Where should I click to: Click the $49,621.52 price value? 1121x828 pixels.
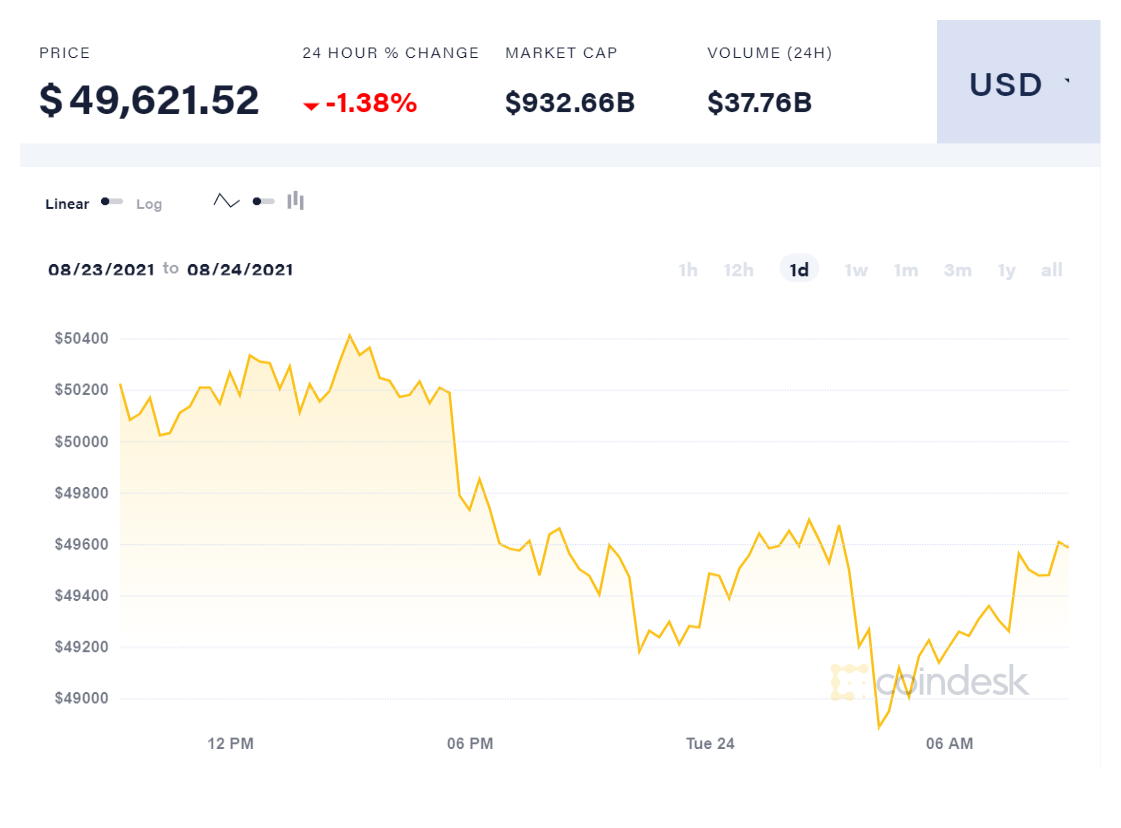pos(149,101)
